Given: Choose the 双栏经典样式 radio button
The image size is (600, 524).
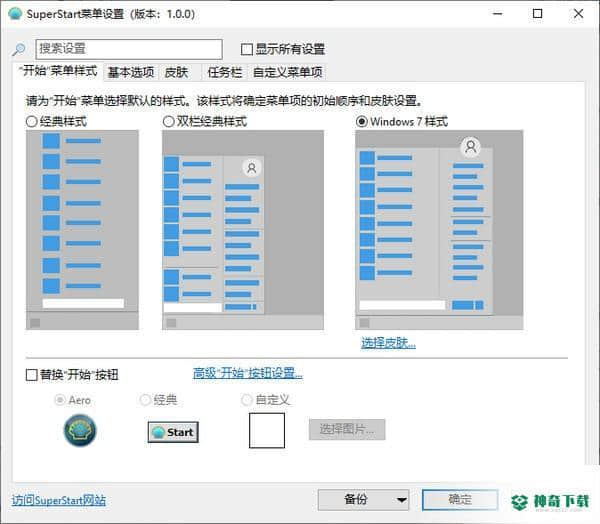Looking at the screenshot, I should [x=168, y=122].
